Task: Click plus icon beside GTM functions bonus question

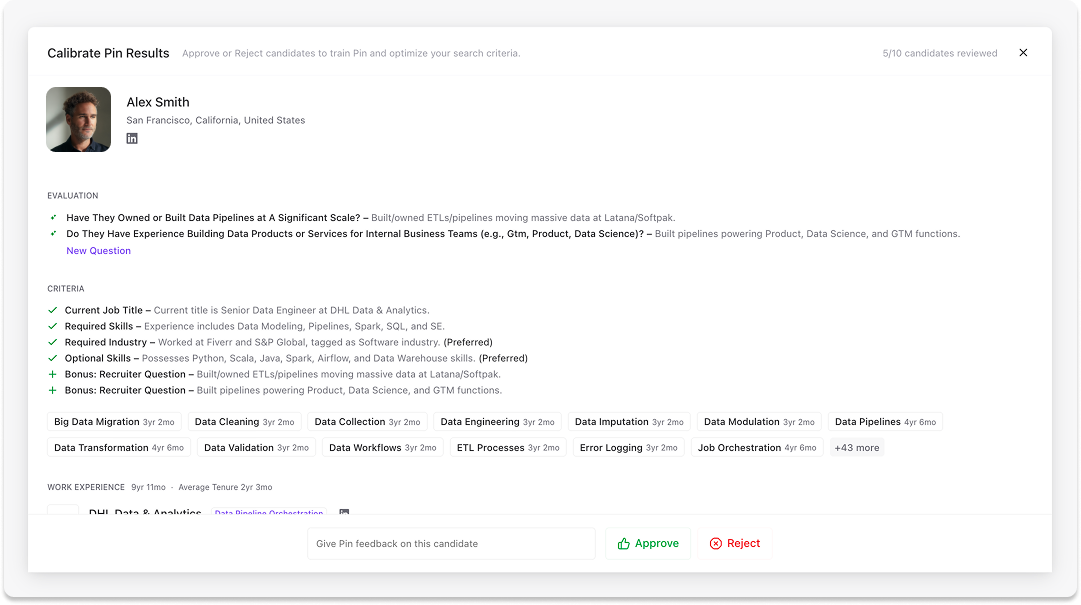Action: tap(52, 390)
